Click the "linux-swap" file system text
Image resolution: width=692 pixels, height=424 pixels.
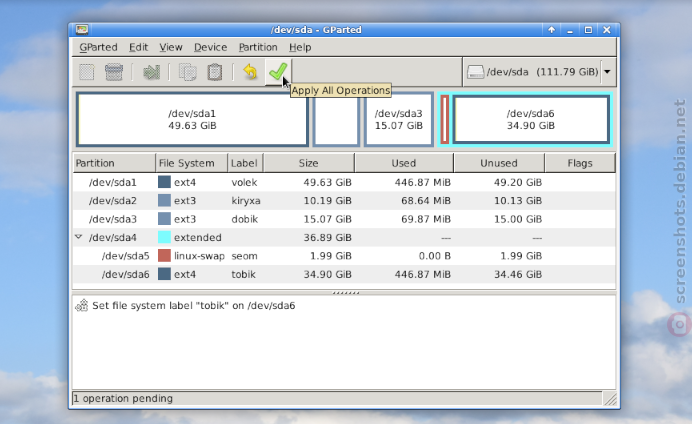coord(199,256)
